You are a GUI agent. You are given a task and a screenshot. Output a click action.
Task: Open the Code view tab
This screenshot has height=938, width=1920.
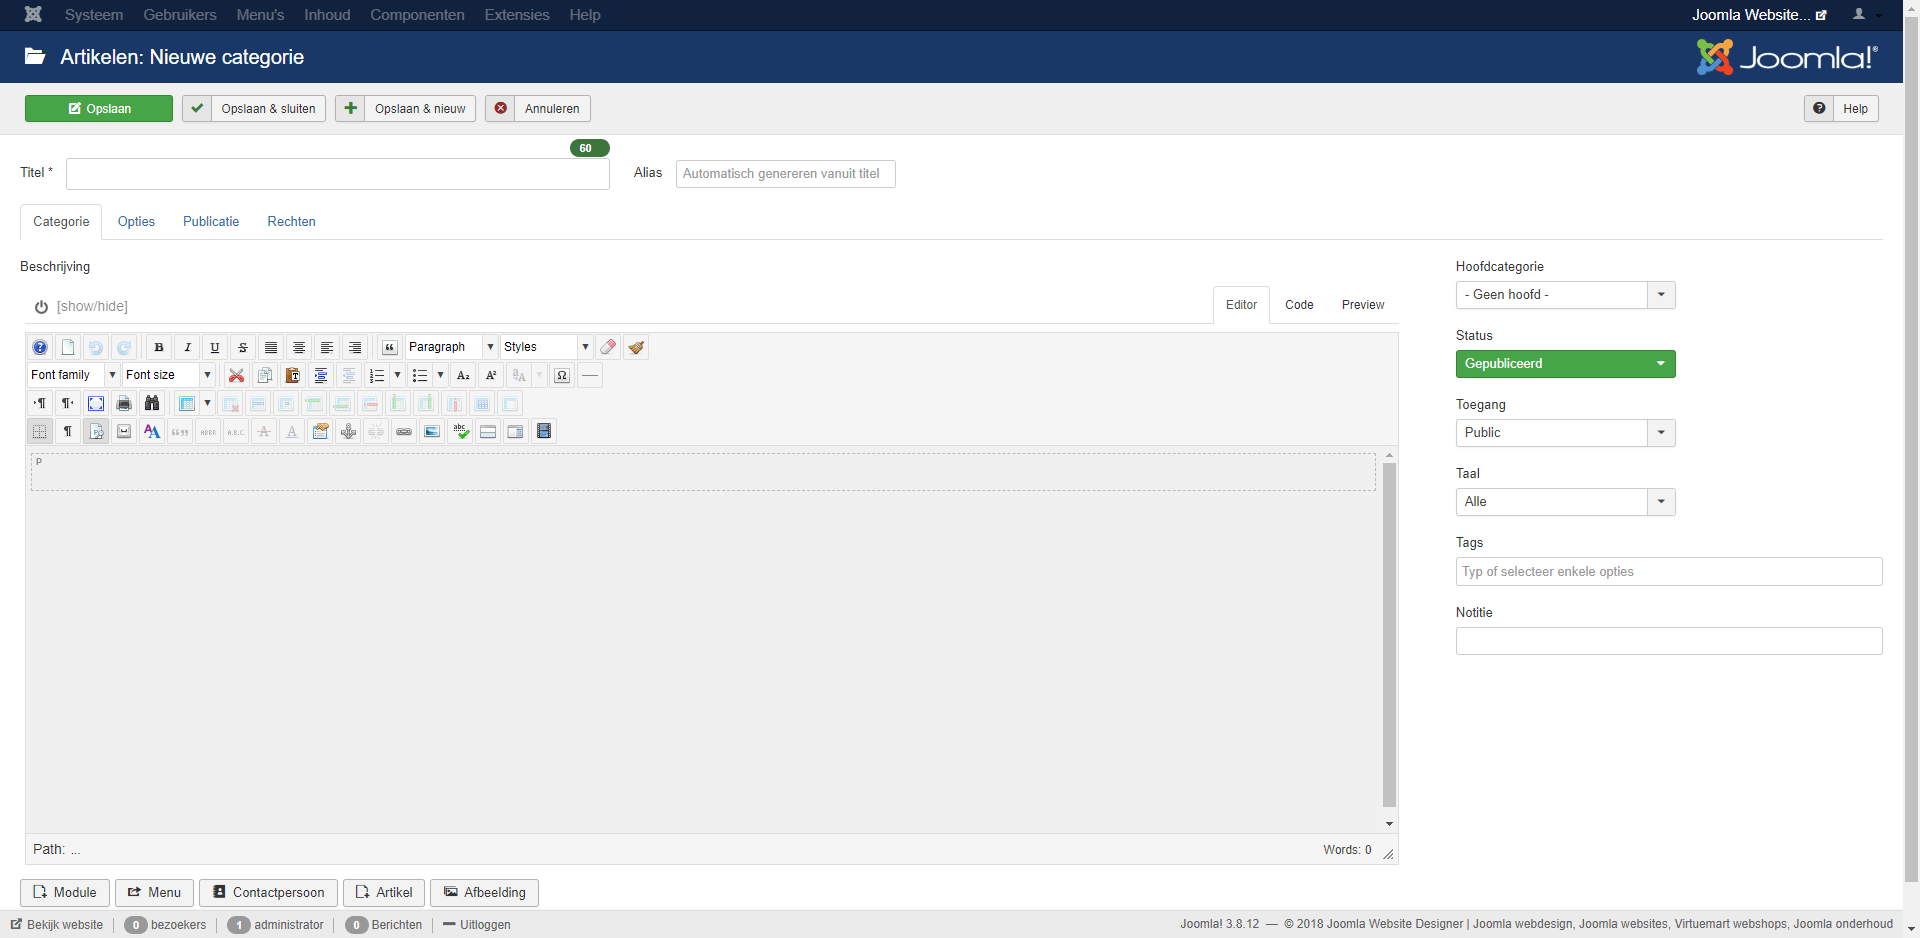(x=1299, y=304)
